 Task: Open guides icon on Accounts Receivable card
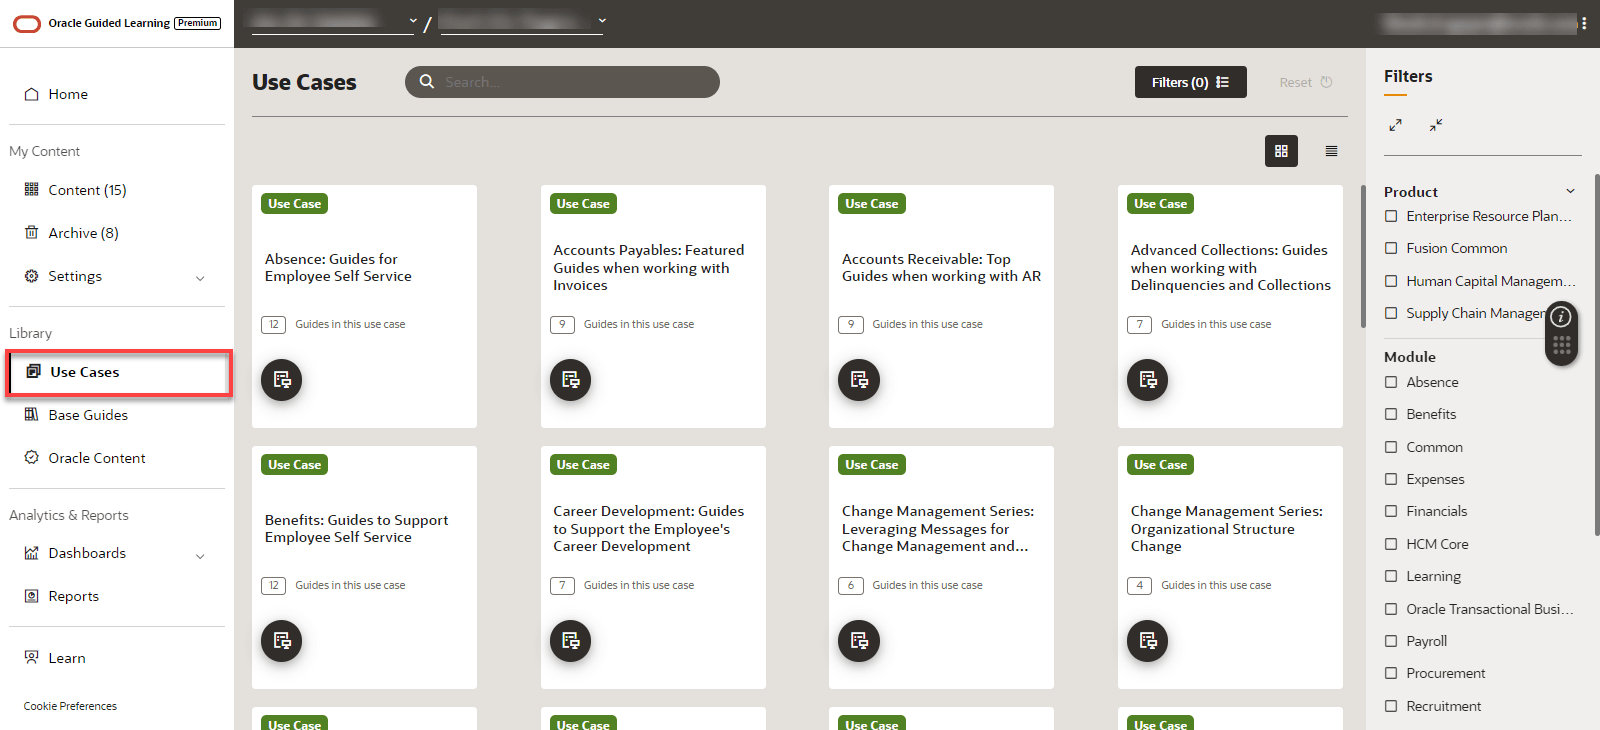(x=859, y=380)
